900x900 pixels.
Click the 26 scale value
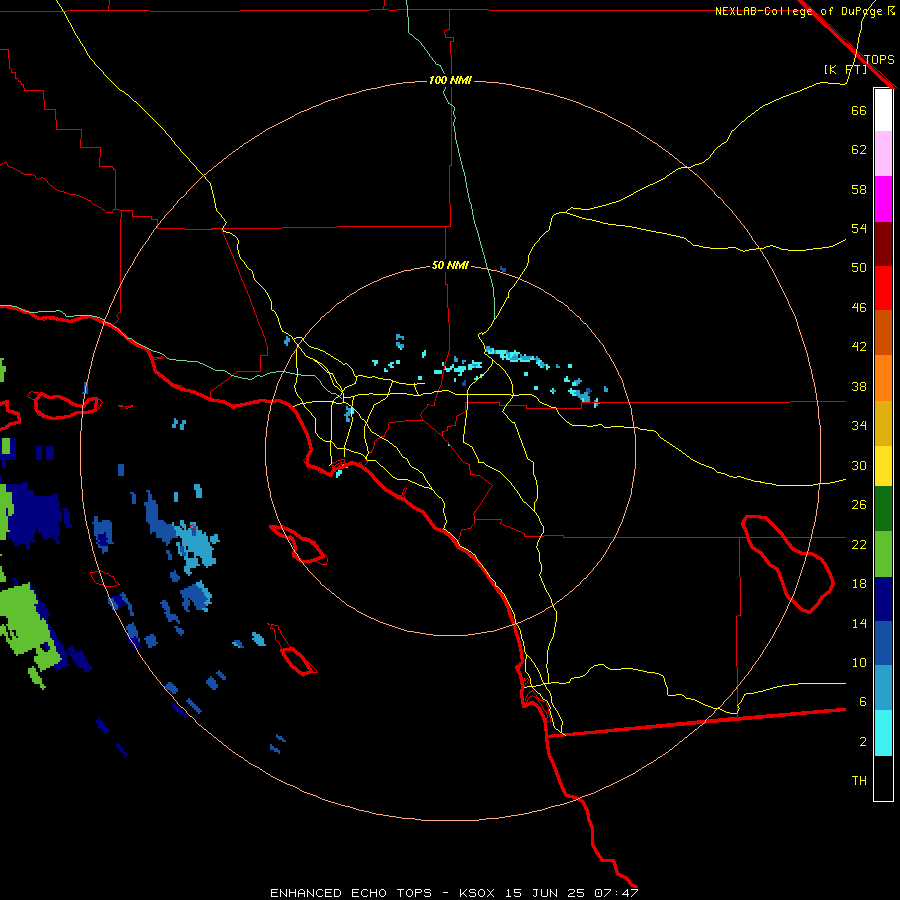tap(859, 505)
